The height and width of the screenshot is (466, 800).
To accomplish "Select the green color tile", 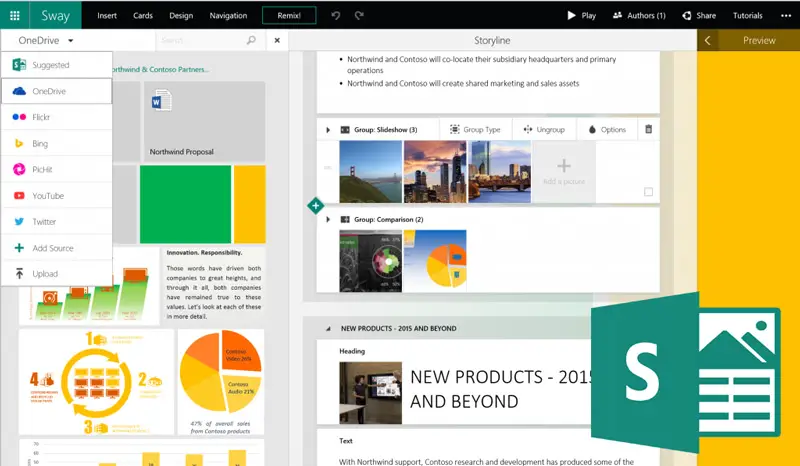I will 185,204.
